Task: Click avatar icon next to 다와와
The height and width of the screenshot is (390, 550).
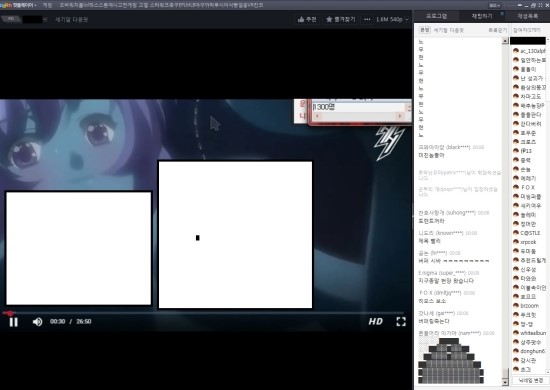Action: (516, 278)
